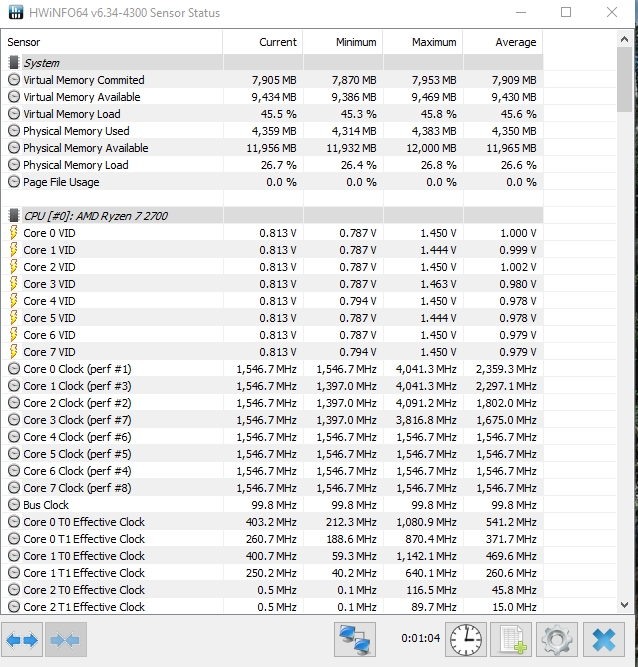
Task: Select the CPU [#0]: AMD Ryzen 7 2700 row
Action: (x=272, y=216)
